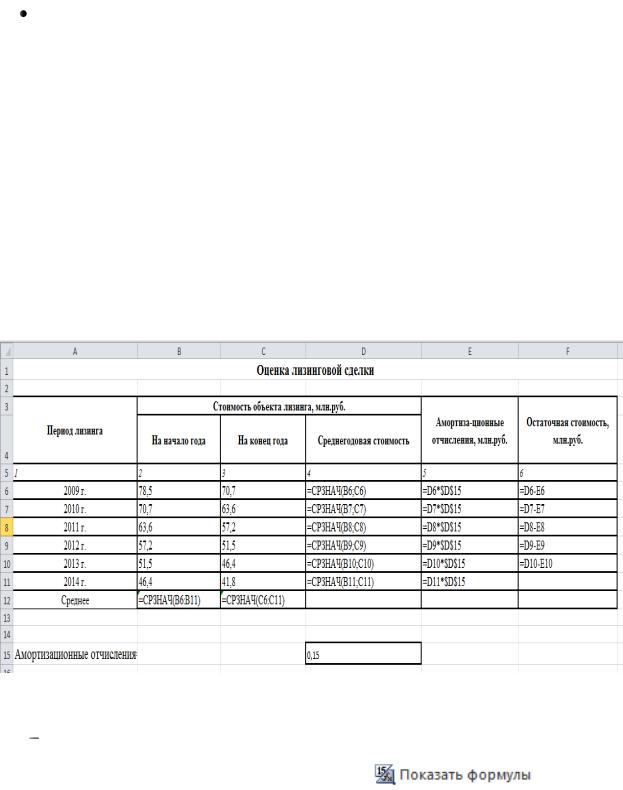Select cell =СРЗНАЧ(B10;C10)
This screenshot has height=790, width=623.
click(363, 563)
